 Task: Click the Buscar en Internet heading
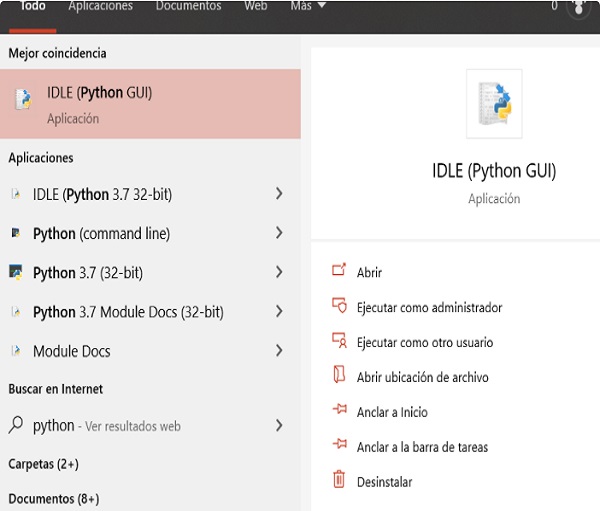pos(56,389)
